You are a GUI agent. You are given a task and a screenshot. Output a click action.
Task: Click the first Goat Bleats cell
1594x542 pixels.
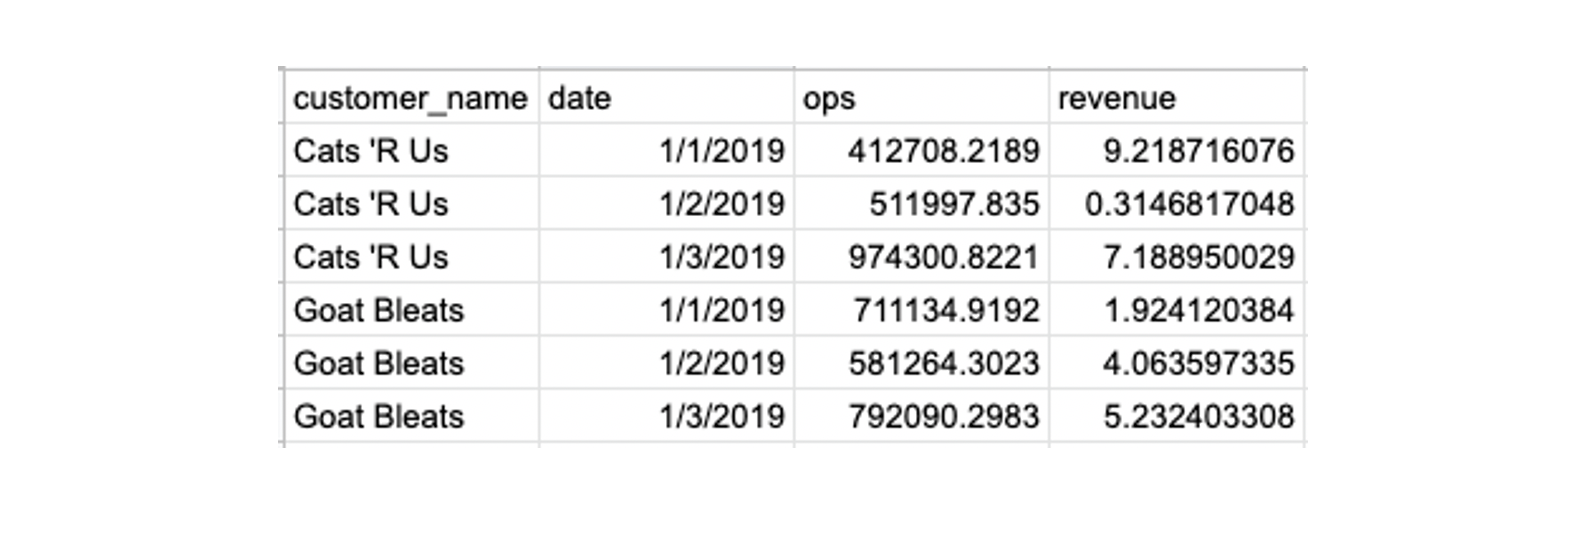(x=411, y=309)
